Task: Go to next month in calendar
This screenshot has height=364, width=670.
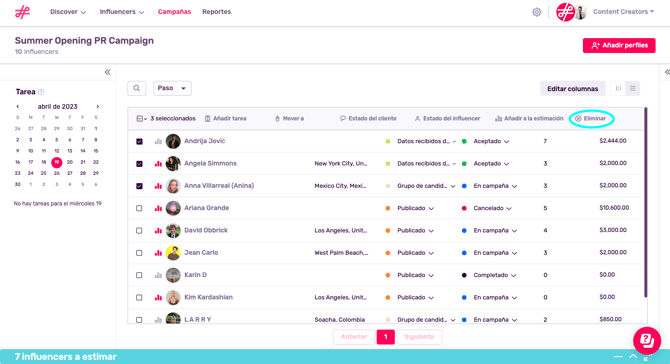Action: pos(97,106)
